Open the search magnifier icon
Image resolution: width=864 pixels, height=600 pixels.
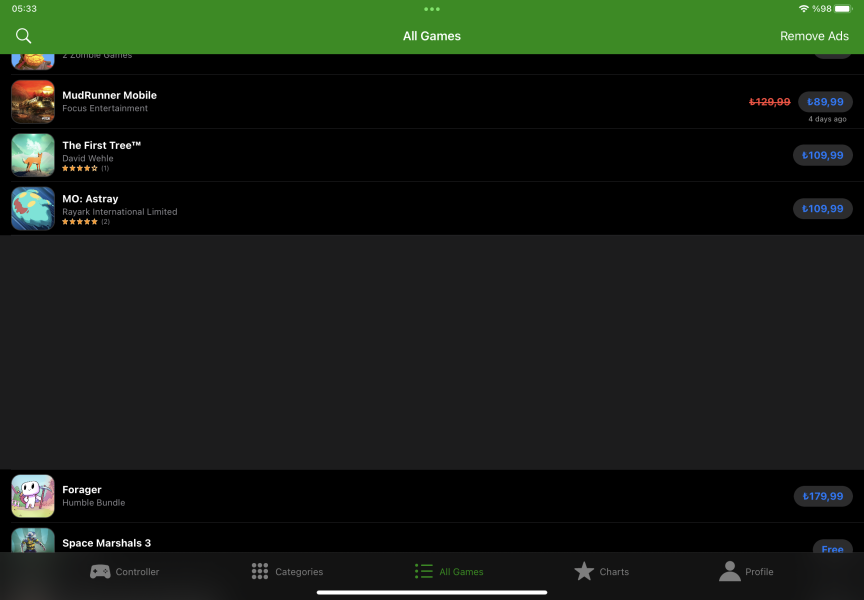tap(23, 36)
